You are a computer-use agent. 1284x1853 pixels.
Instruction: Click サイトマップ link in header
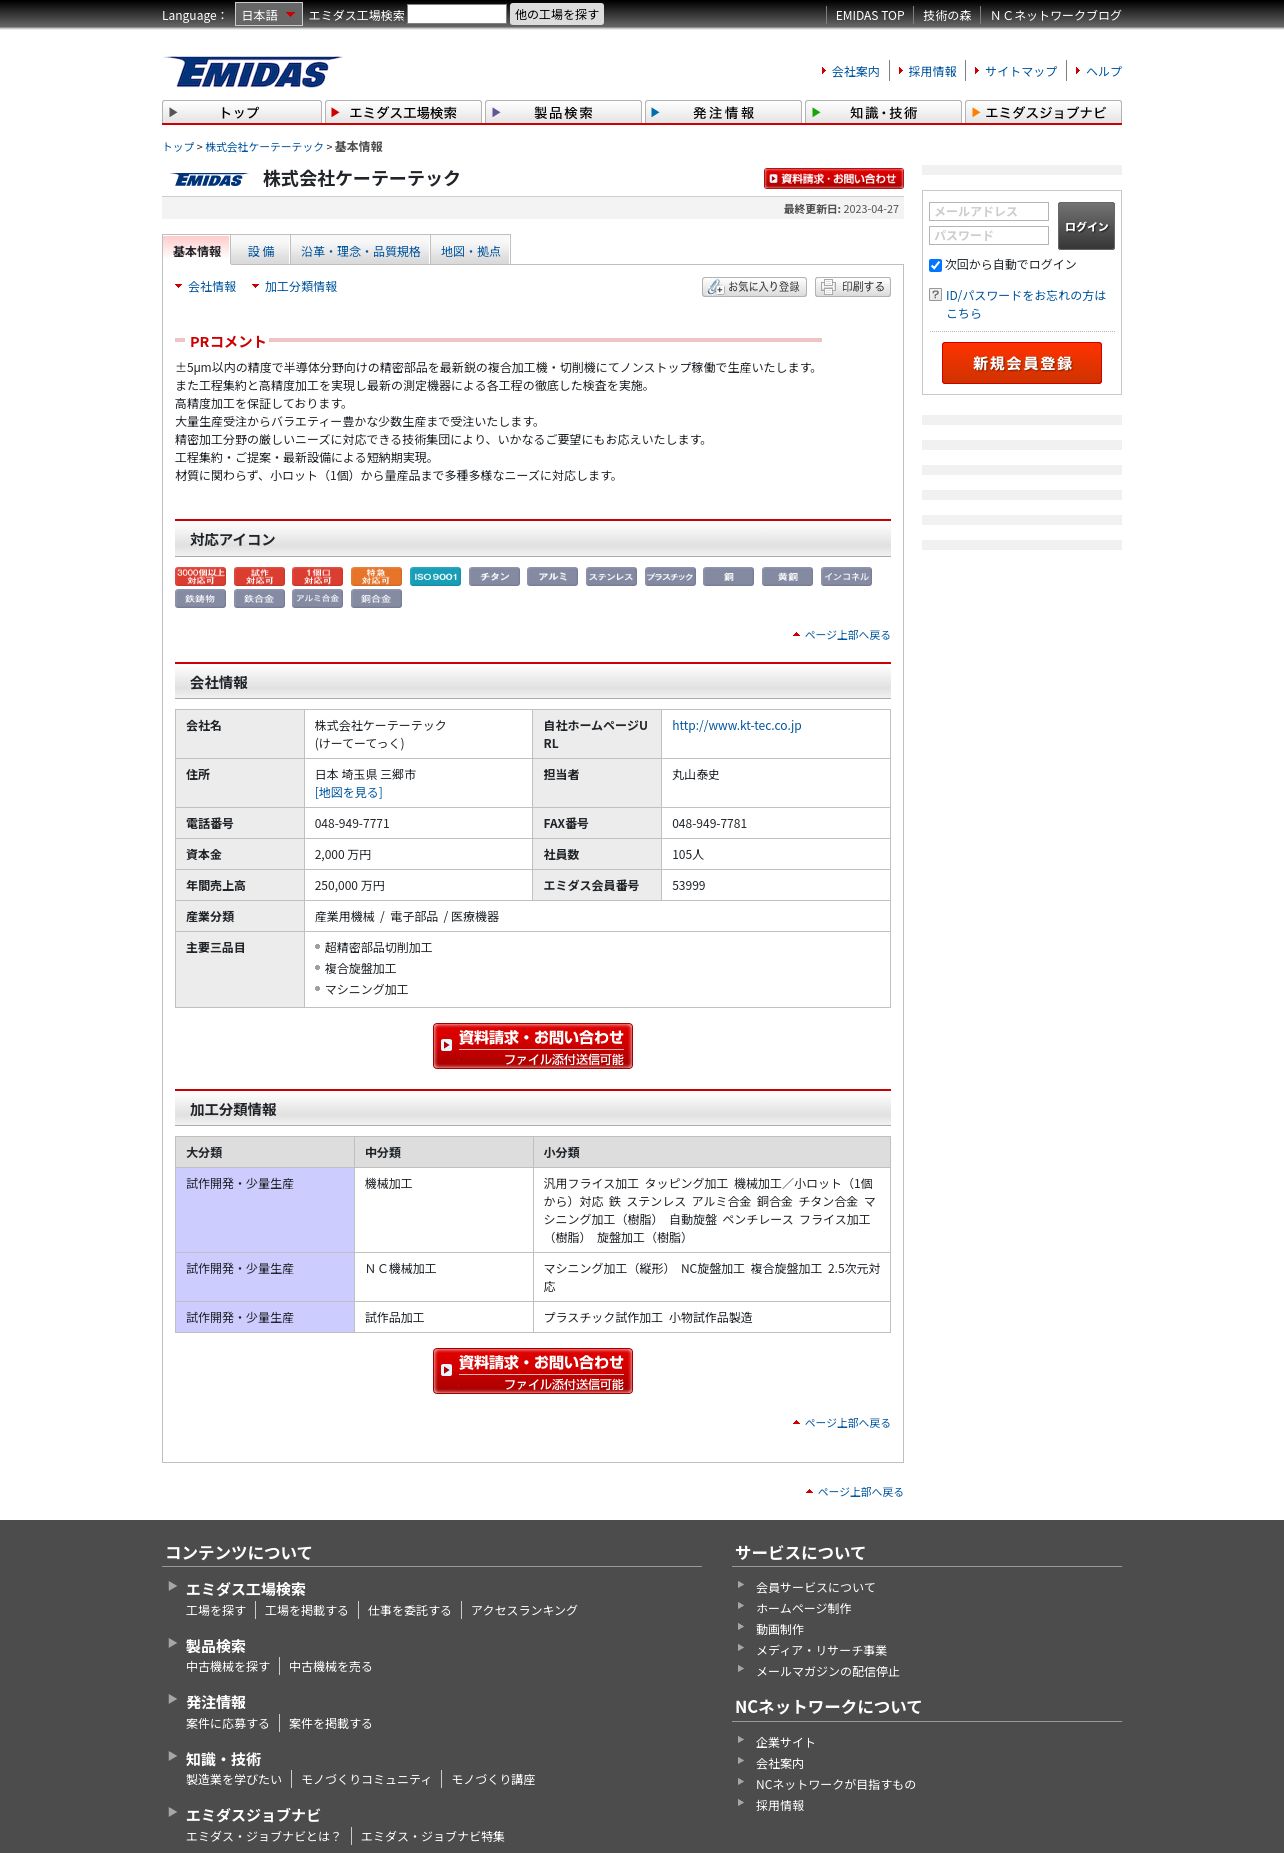(x=1020, y=72)
